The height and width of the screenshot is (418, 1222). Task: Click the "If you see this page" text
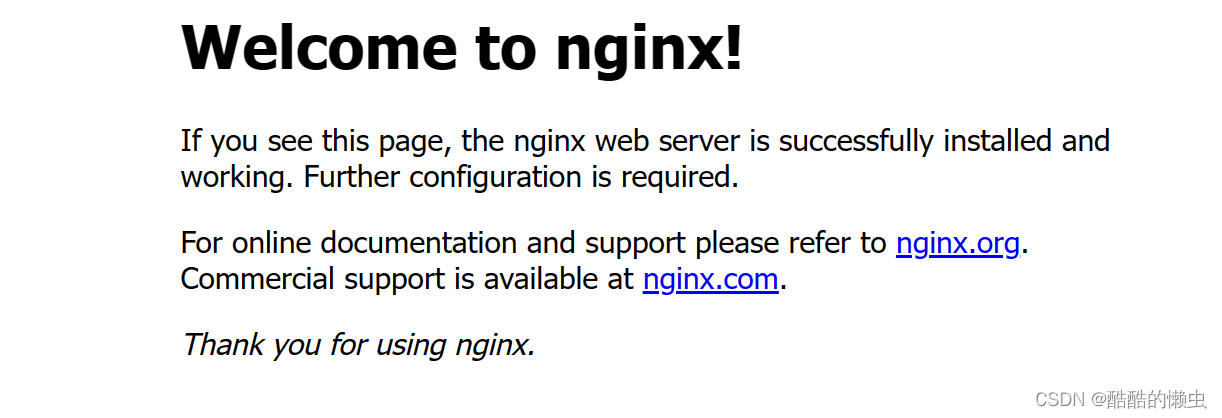point(317,141)
